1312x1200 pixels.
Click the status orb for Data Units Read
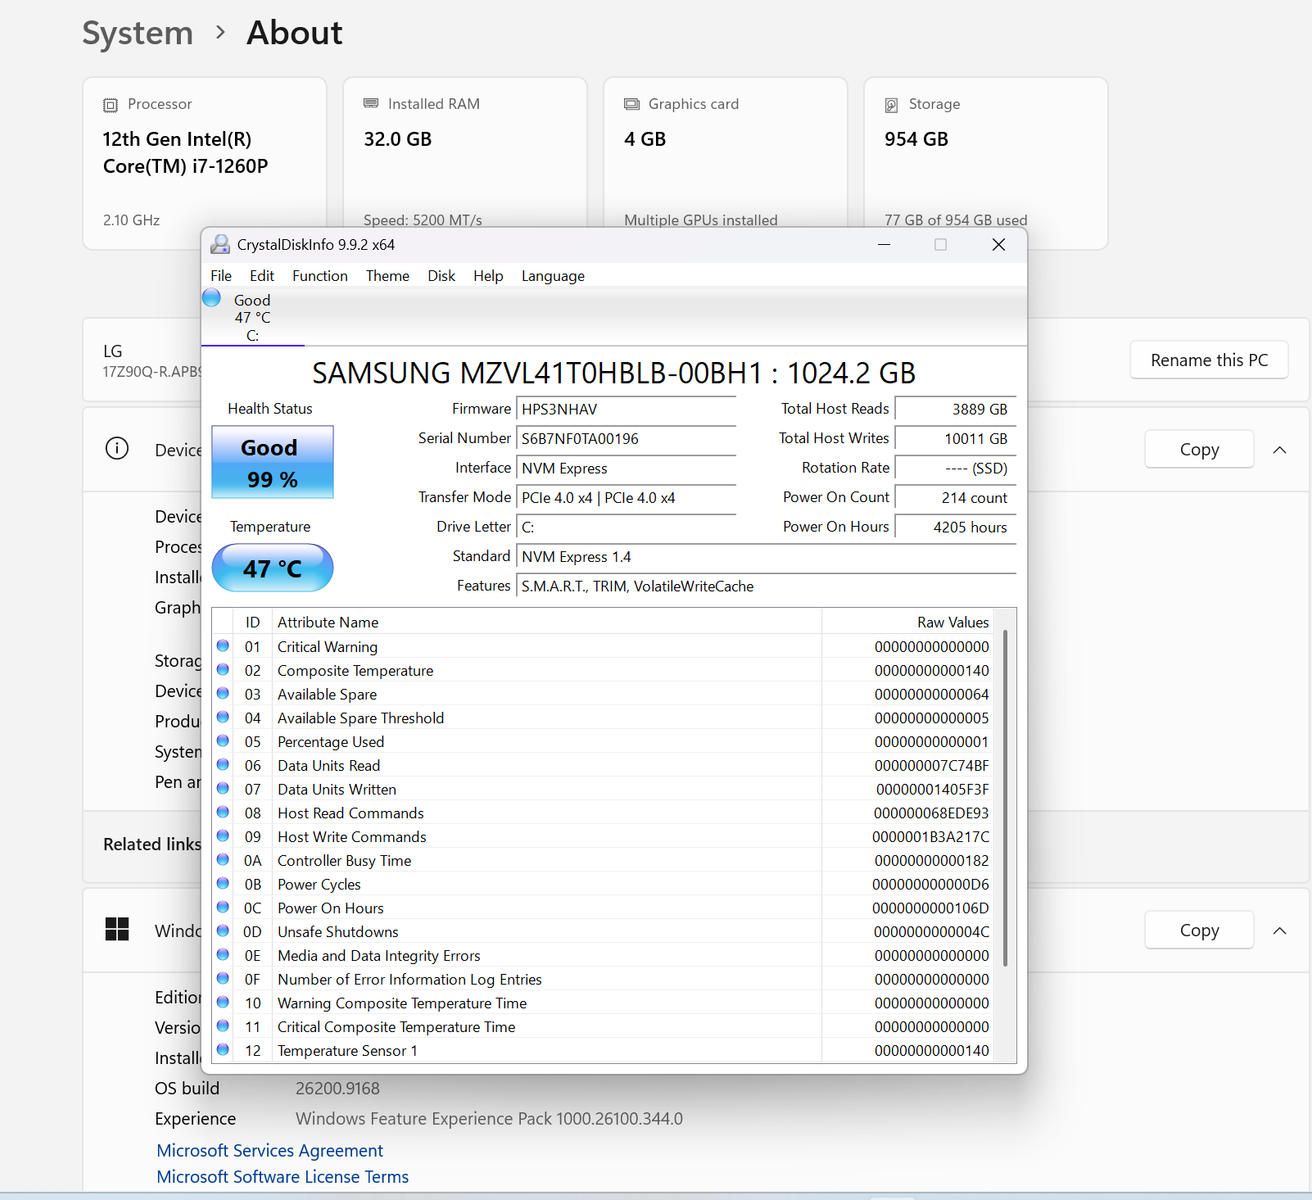[x=223, y=765]
